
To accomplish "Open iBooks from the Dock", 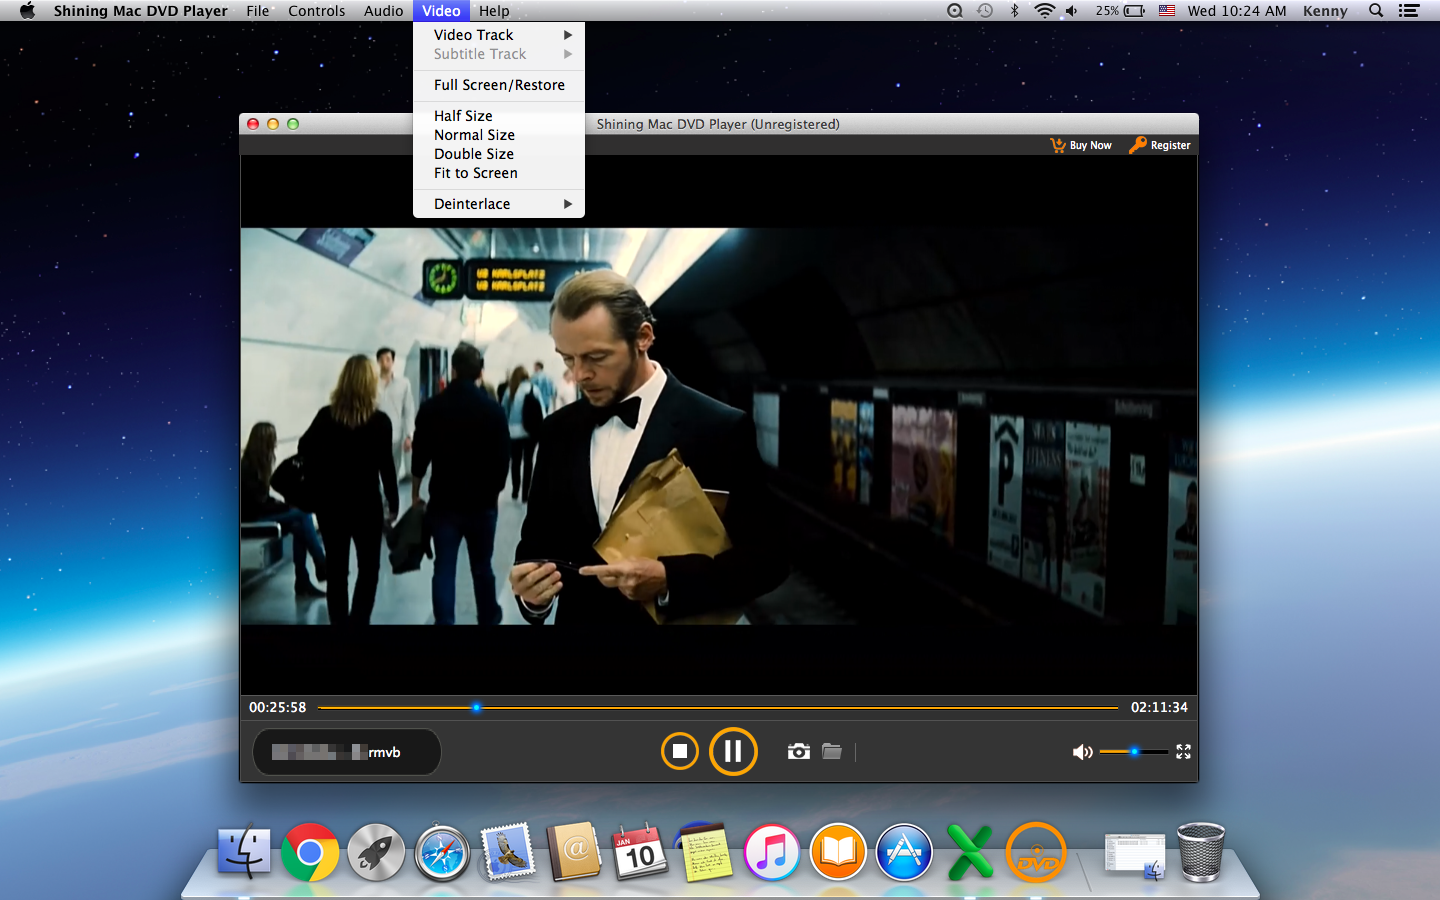I will [838, 852].
